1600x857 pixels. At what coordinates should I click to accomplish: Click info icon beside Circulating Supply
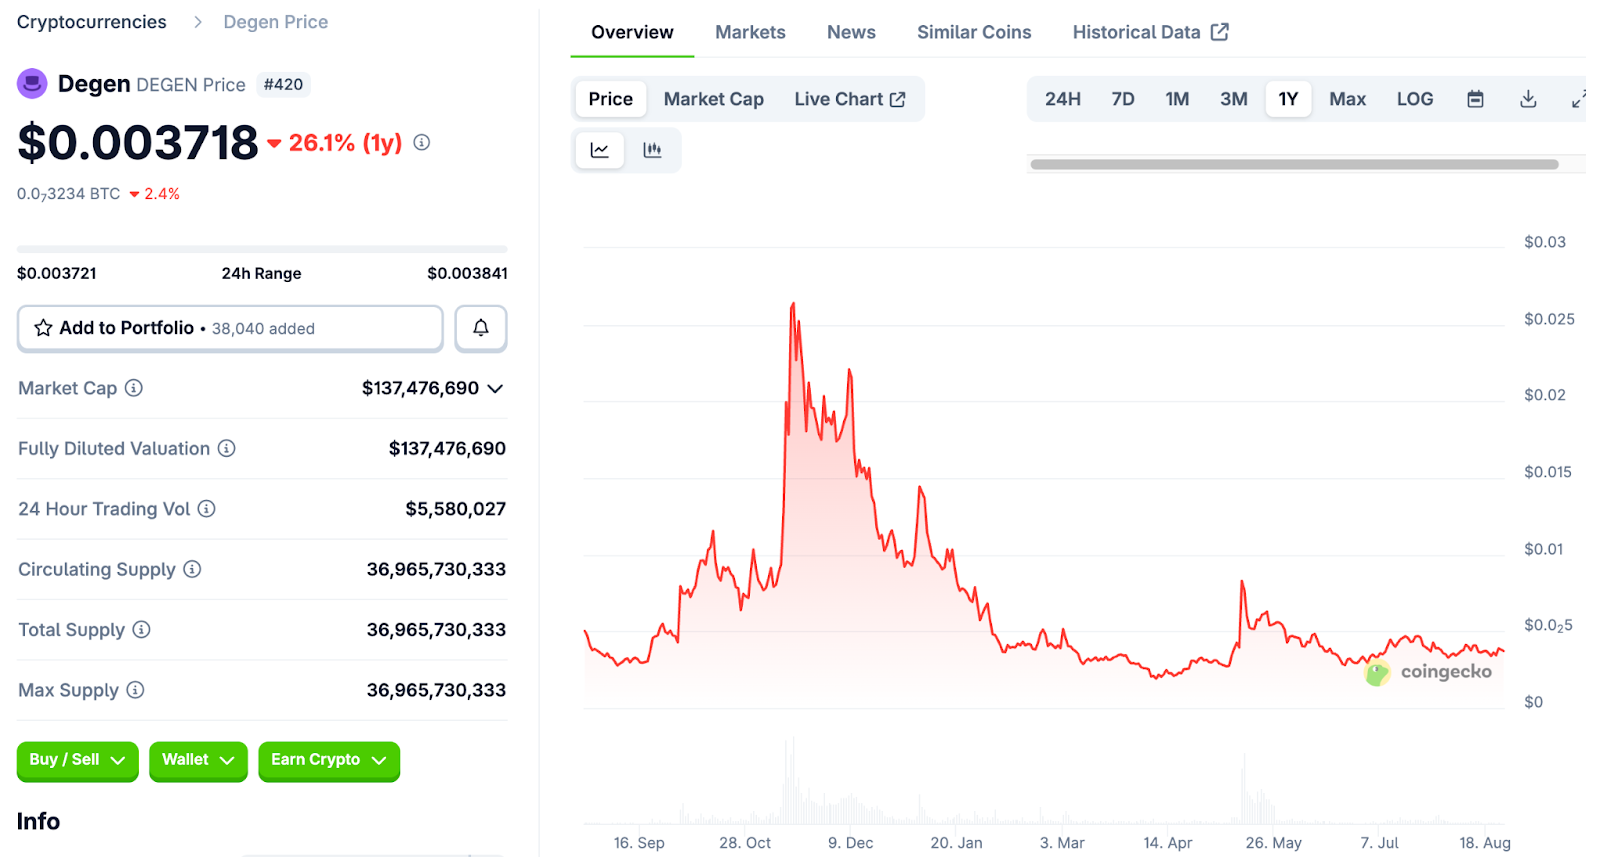tap(192, 569)
